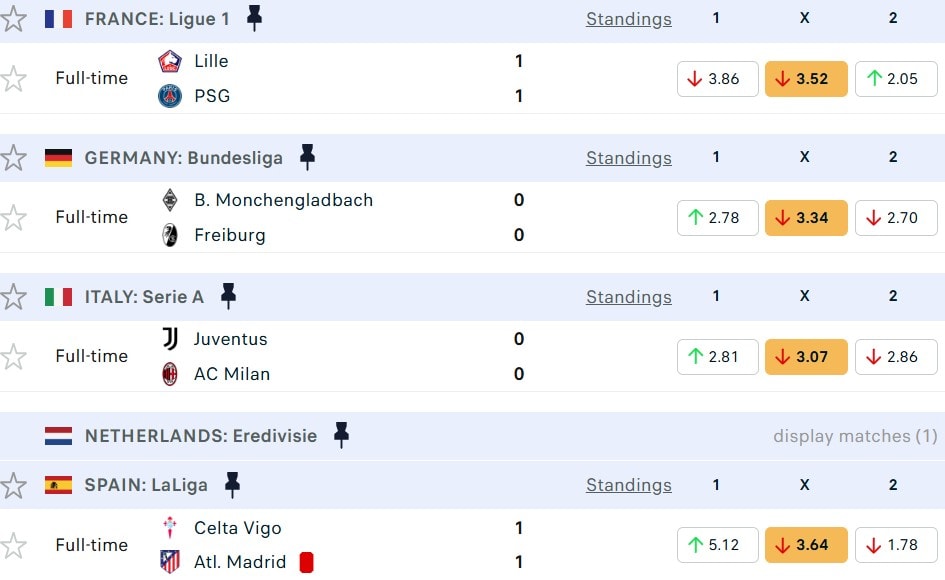
Task: Click highlighted 3.64 draw odds for Celta Vigo match
Action: pos(806,545)
